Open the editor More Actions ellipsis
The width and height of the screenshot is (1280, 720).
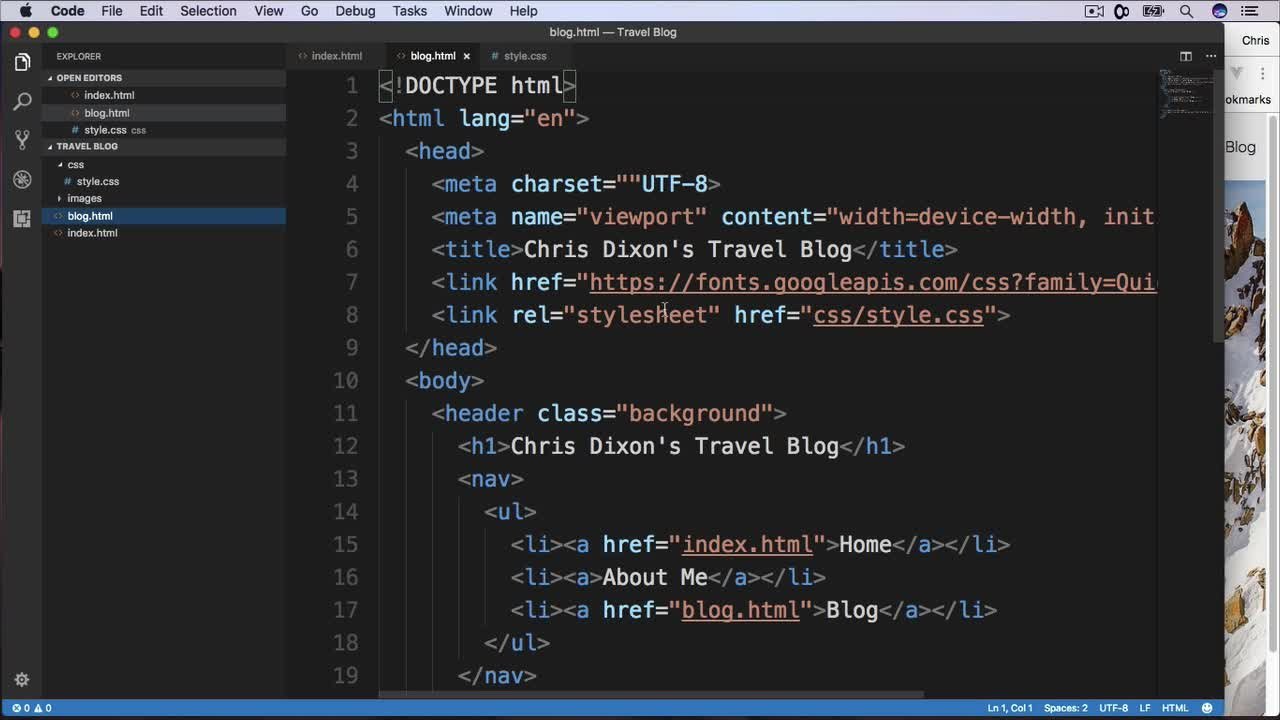click(1210, 56)
